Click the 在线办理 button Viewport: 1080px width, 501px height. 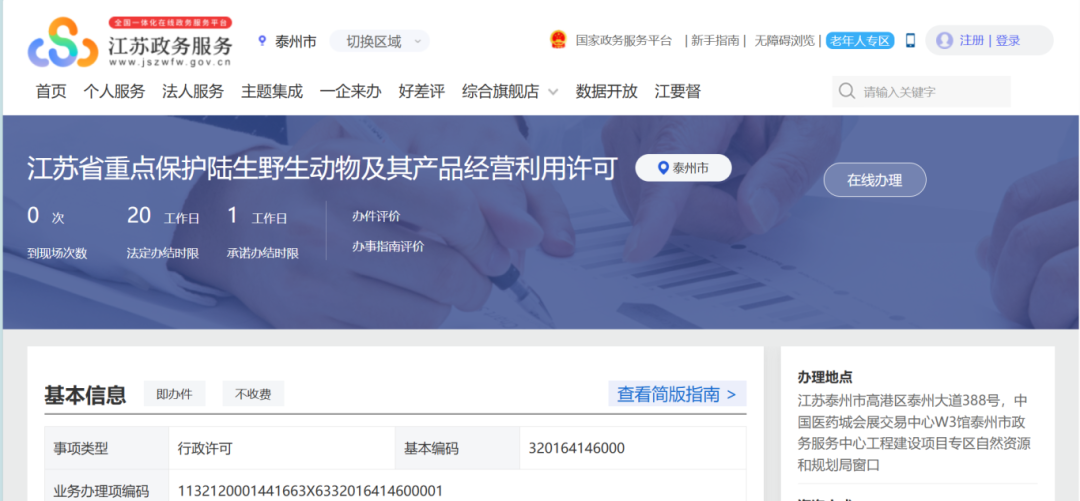875,180
